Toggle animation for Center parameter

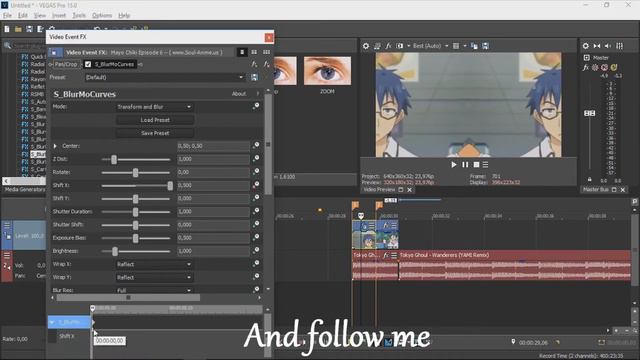click(x=256, y=145)
